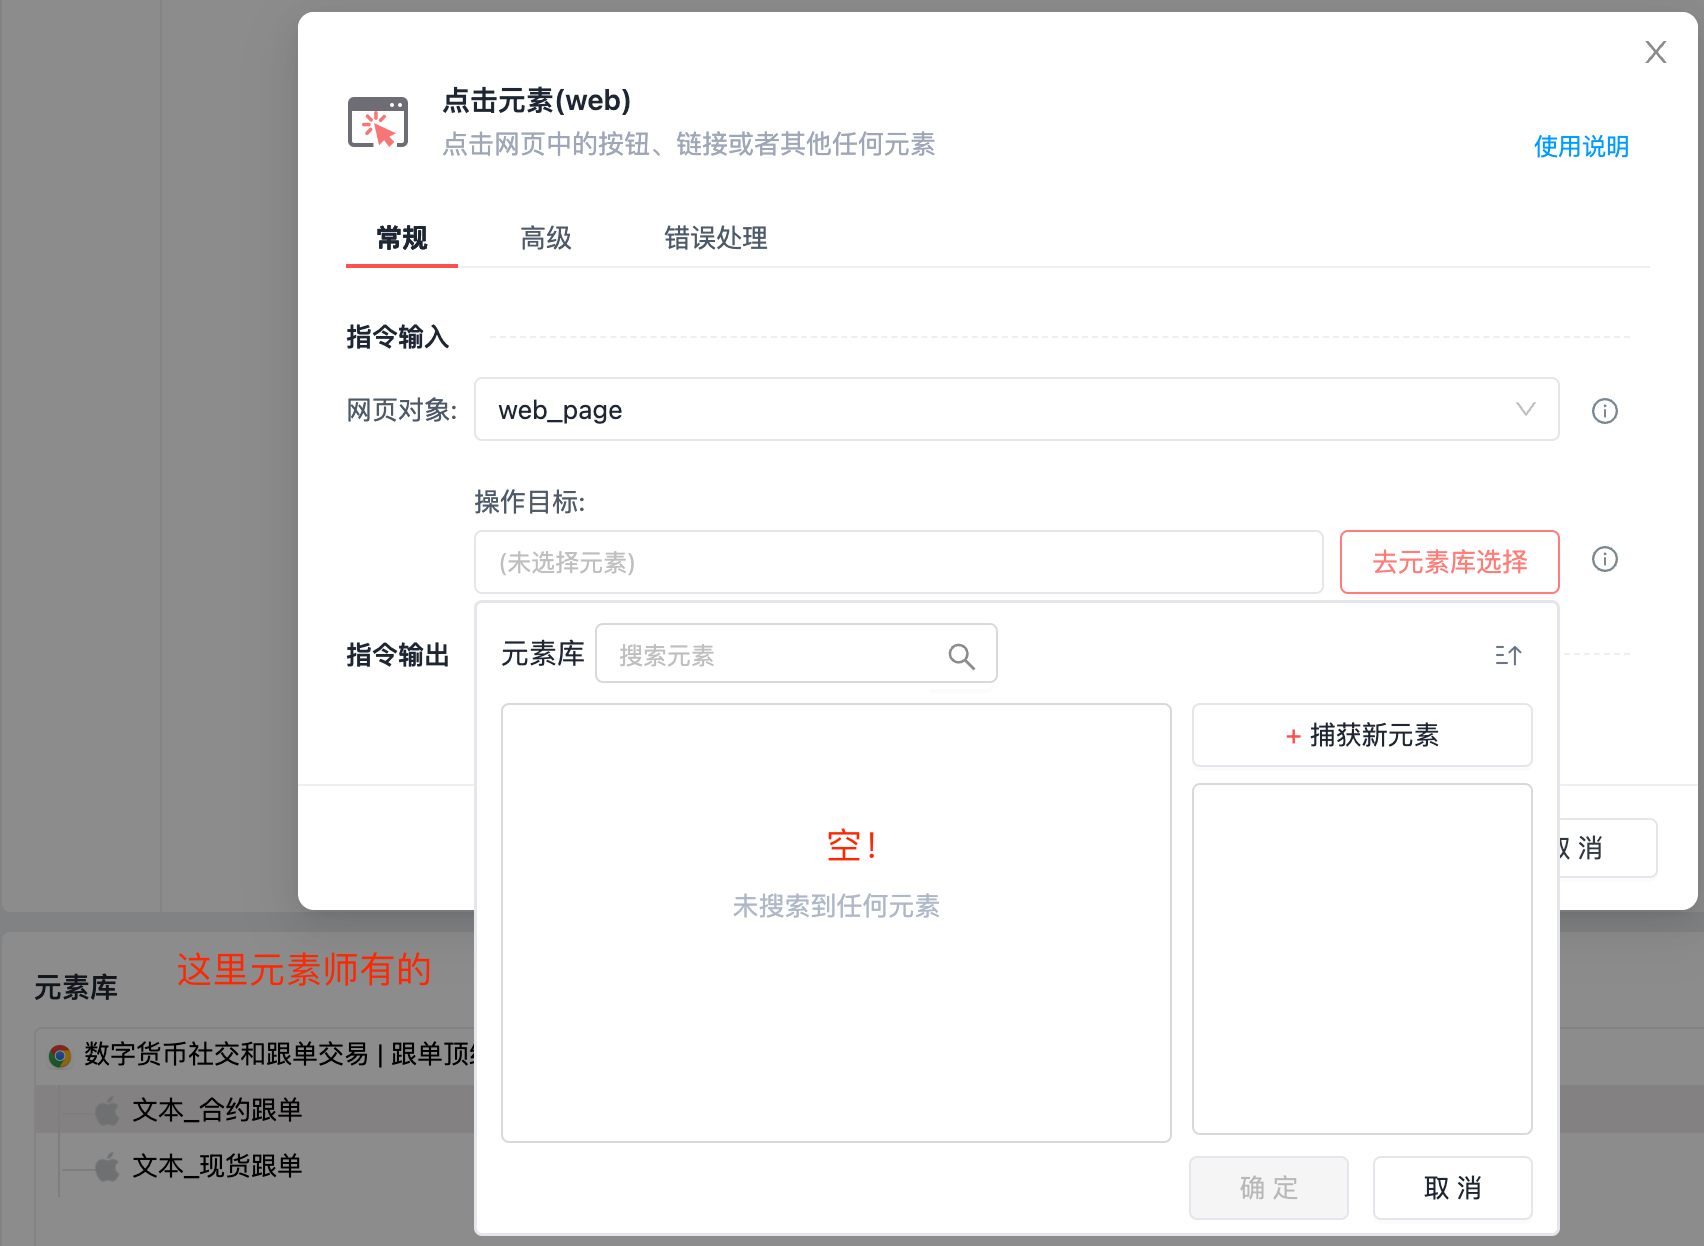Click the apple icon beside 文本_合约跟单
Screen dimensions: 1704x1246
tap(107, 1110)
